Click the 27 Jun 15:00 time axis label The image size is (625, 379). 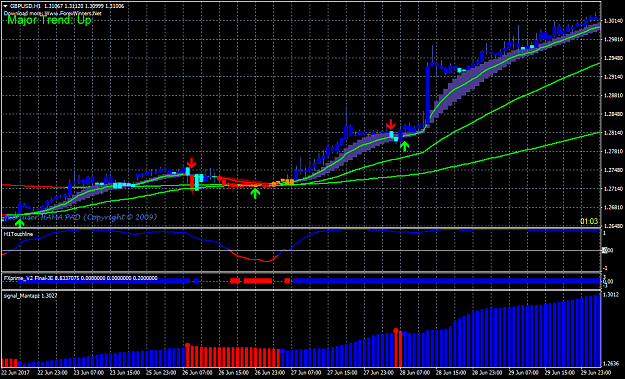341,373
